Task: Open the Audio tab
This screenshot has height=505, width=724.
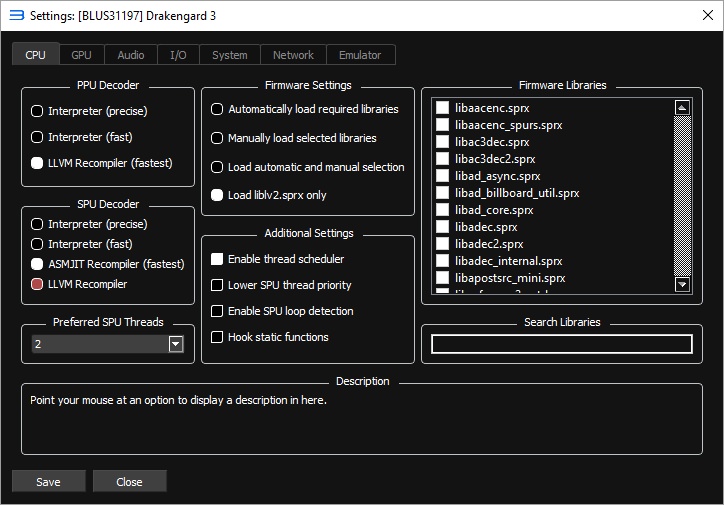Action: click(x=131, y=55)
